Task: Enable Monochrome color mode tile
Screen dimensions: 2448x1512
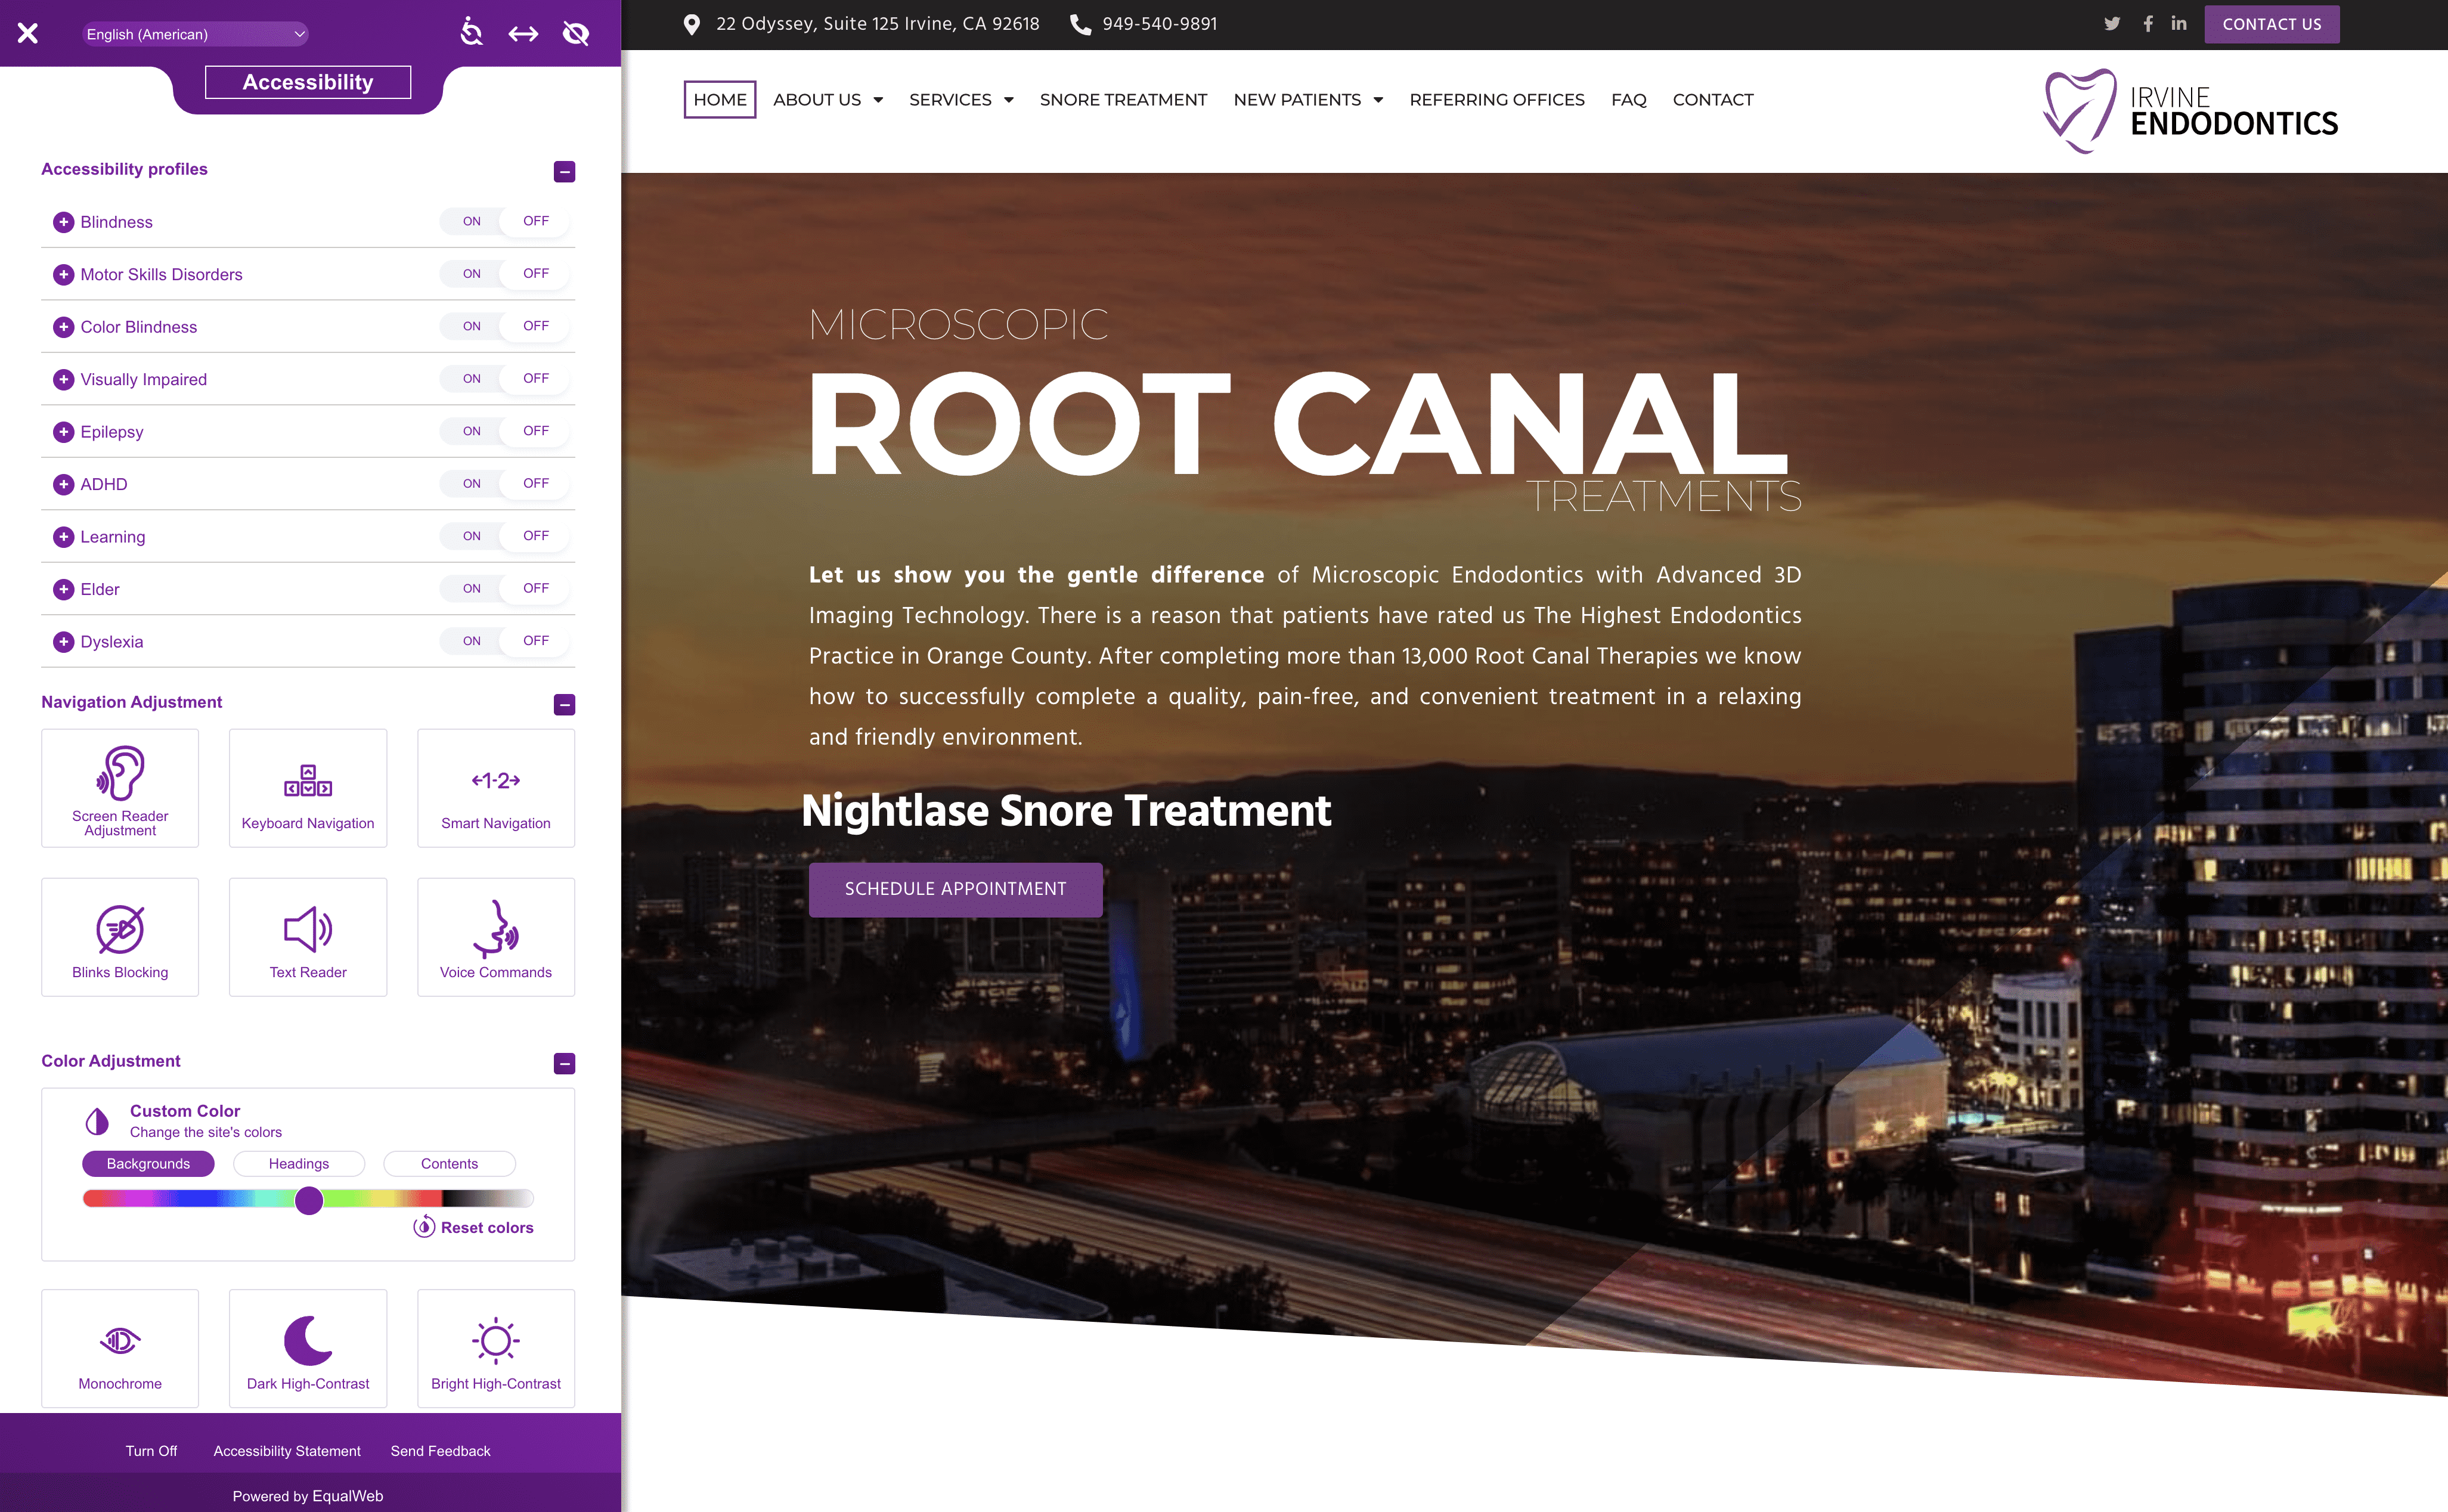Action: pos(120,1349)
